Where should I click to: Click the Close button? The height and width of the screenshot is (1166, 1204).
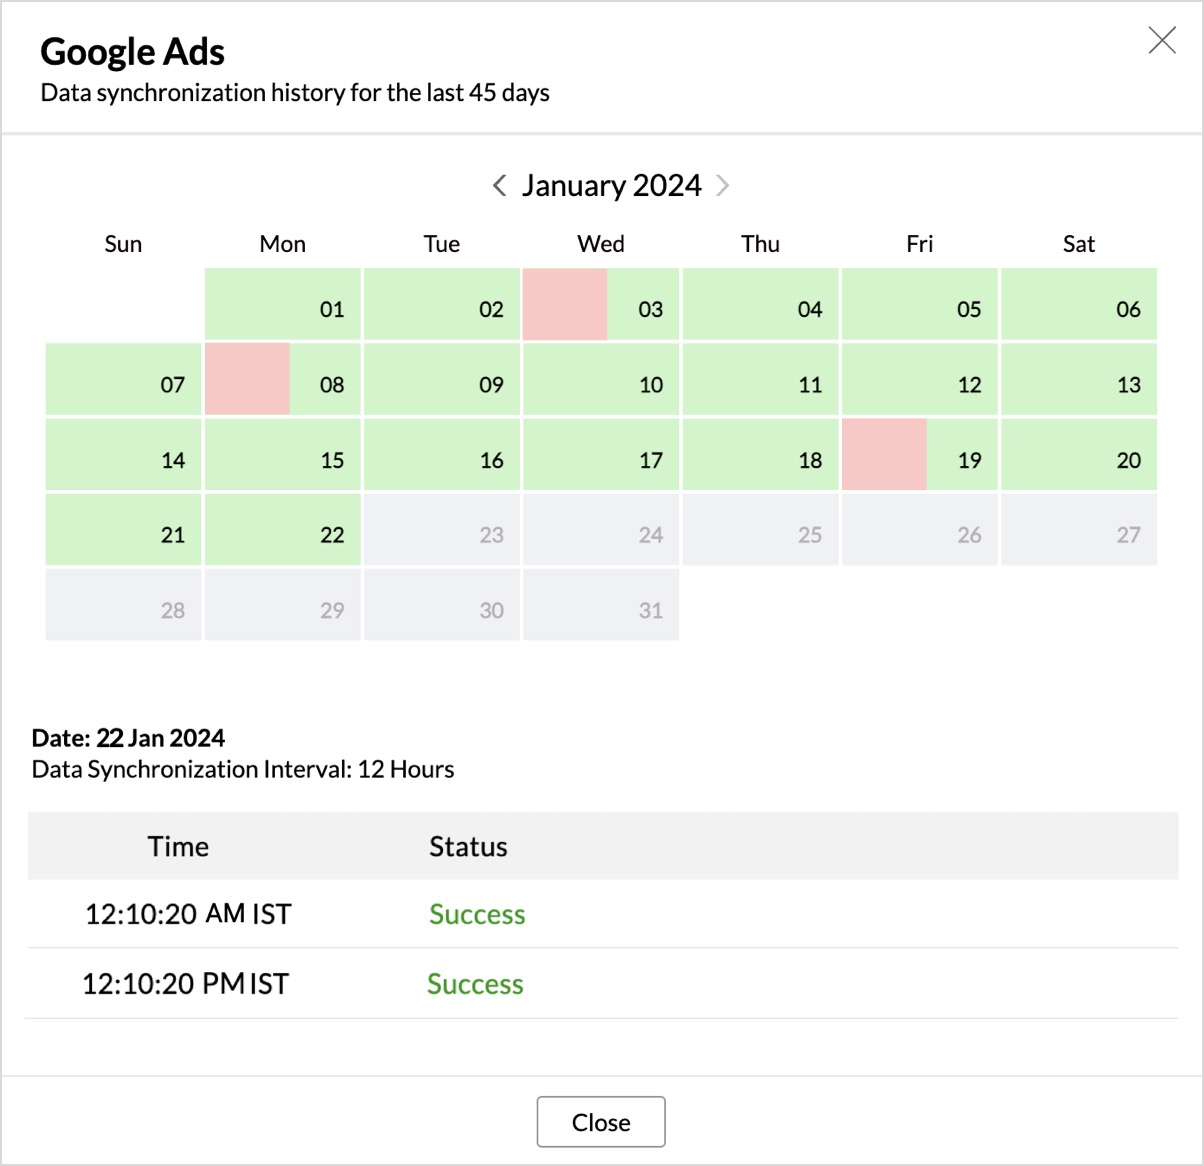click(x=601, y=1122)
